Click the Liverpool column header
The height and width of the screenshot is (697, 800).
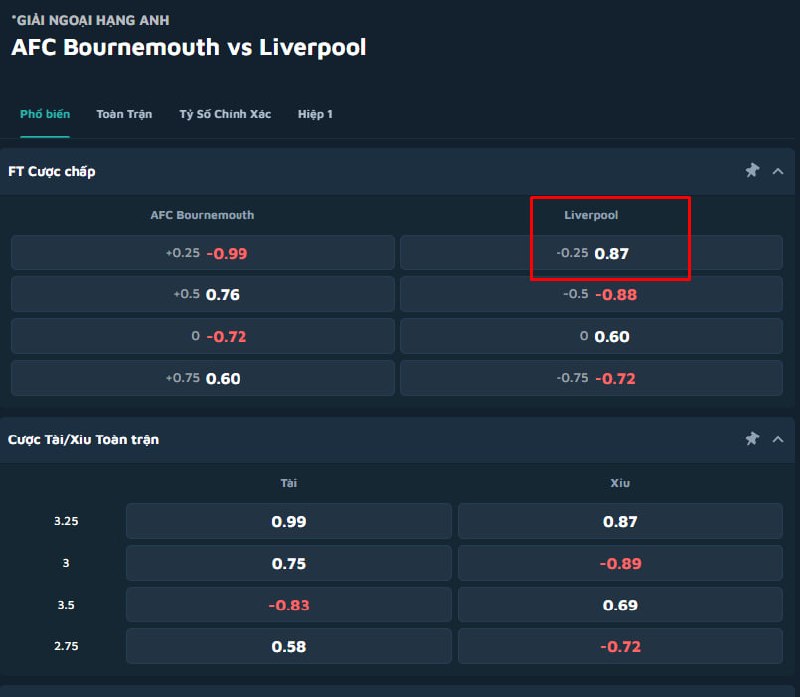[x=591, y=215]
